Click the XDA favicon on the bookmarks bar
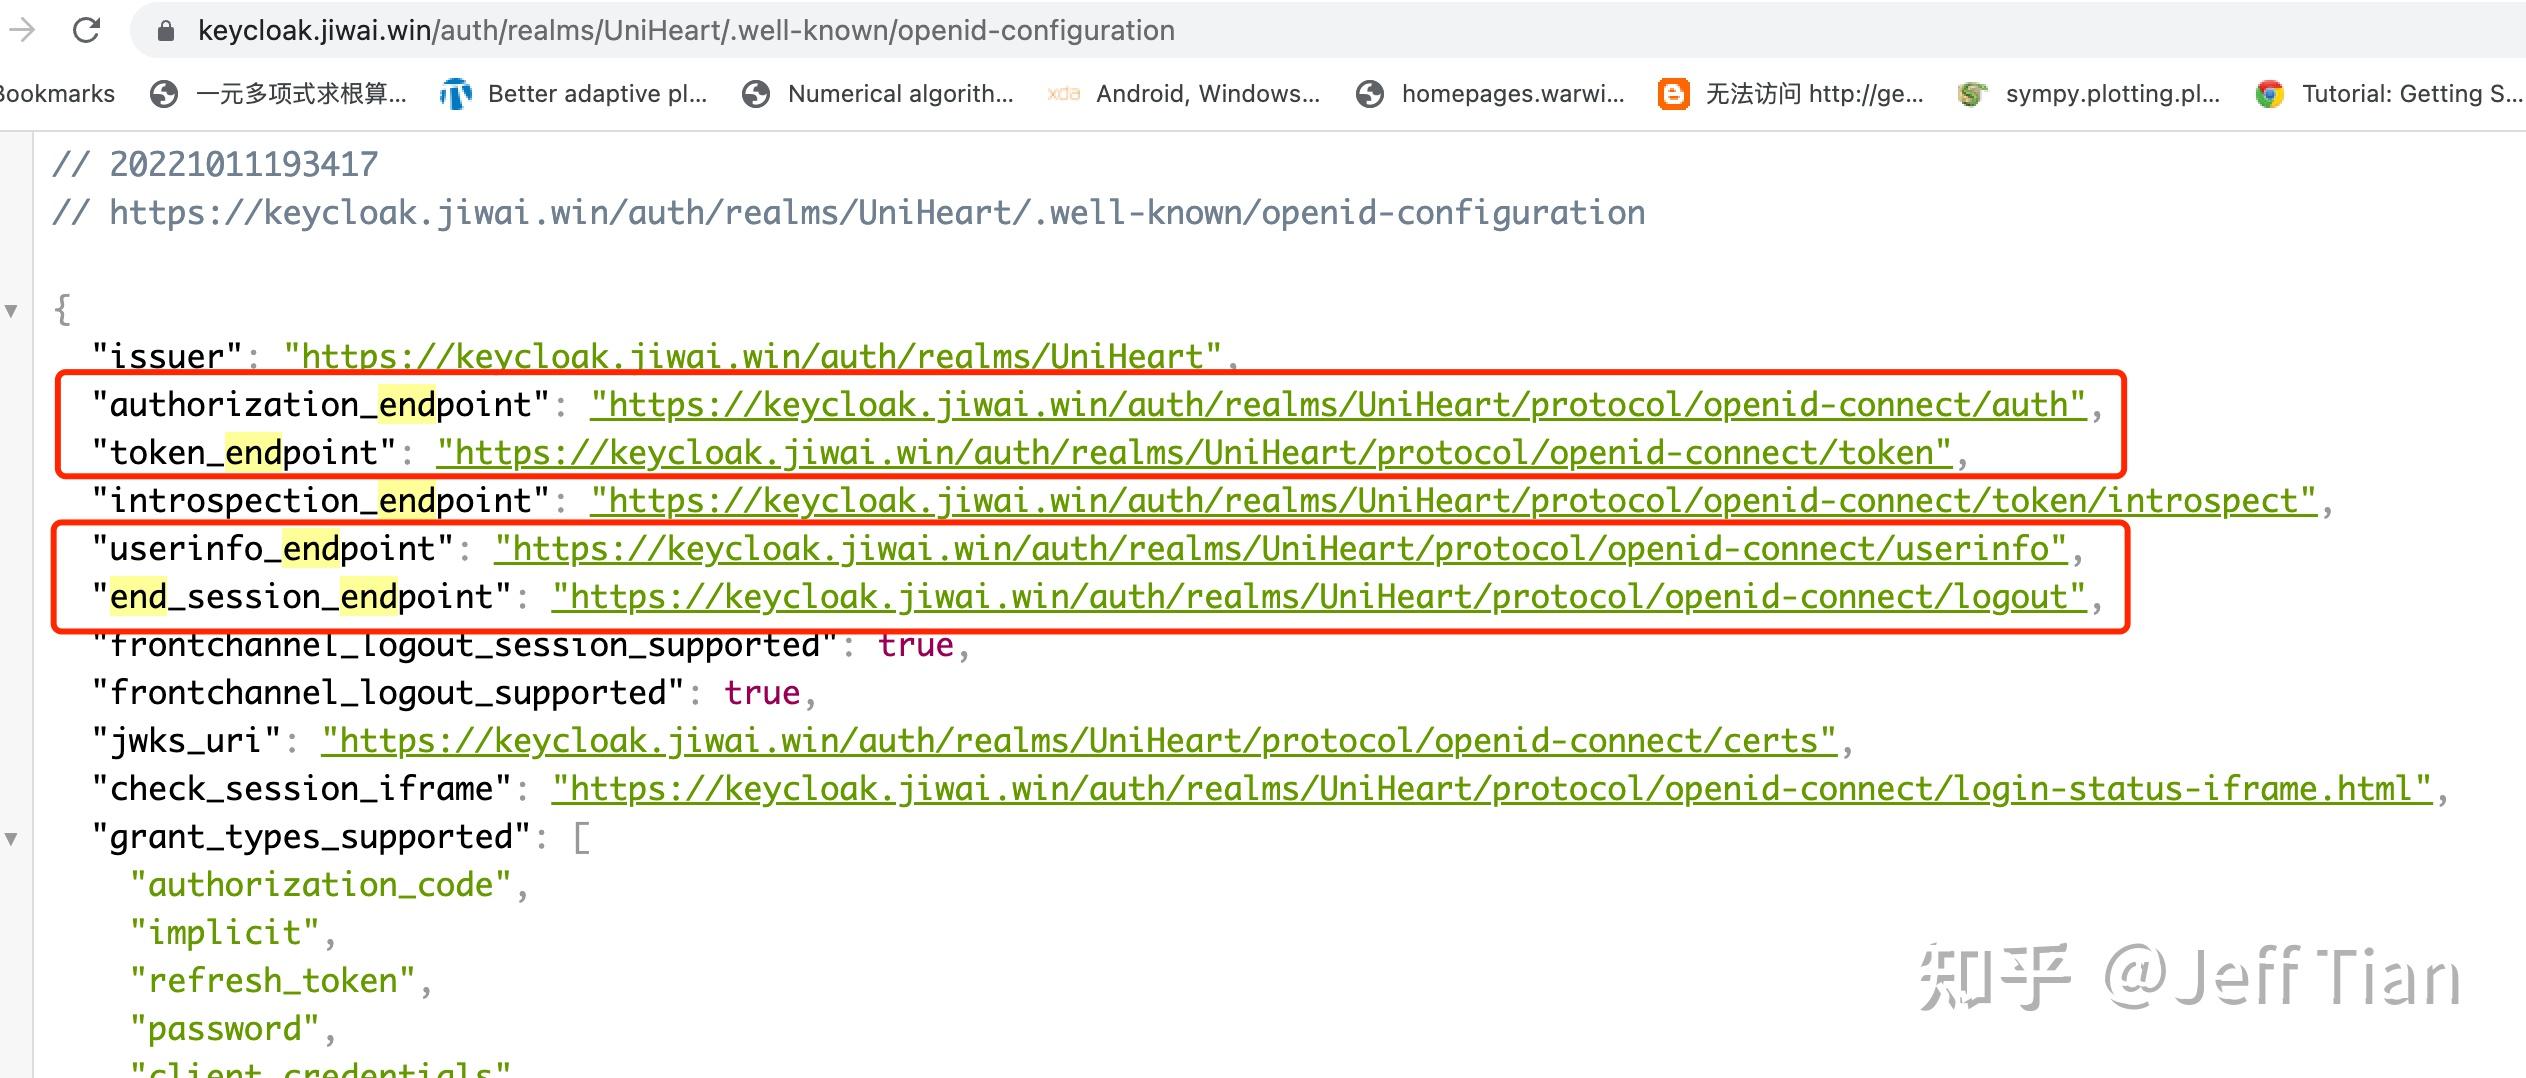 tap(1063, 93)
